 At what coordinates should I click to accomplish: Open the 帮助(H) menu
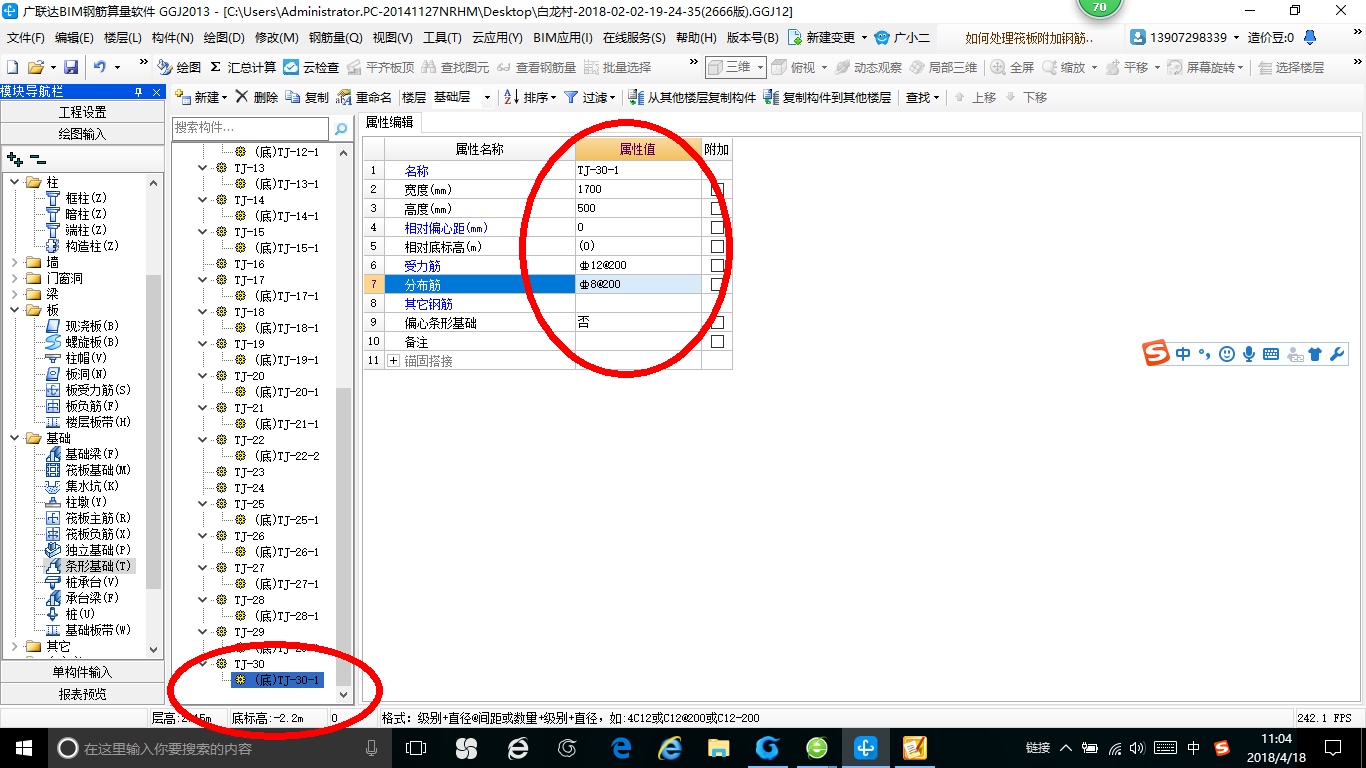click(696, 38)
